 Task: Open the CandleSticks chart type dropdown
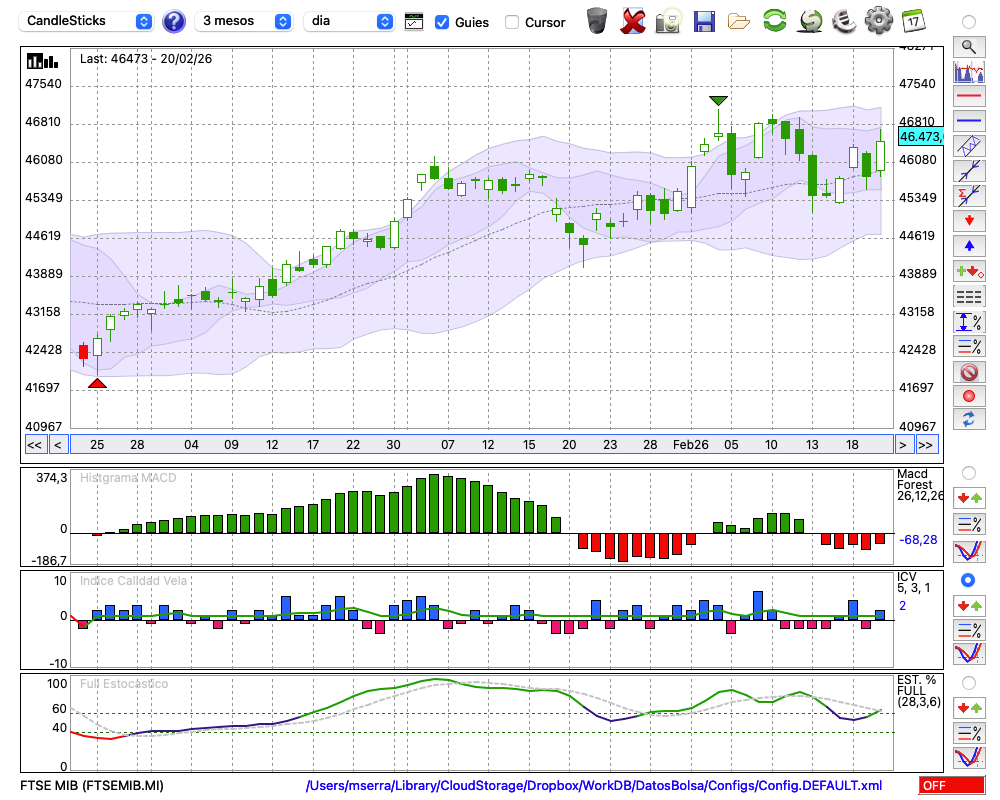[x=88, y=21]
